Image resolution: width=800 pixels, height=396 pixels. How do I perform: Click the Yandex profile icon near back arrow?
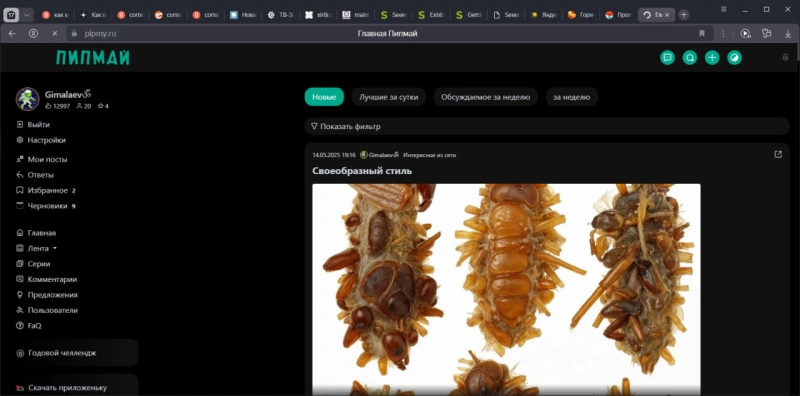[x=34, y=34]
